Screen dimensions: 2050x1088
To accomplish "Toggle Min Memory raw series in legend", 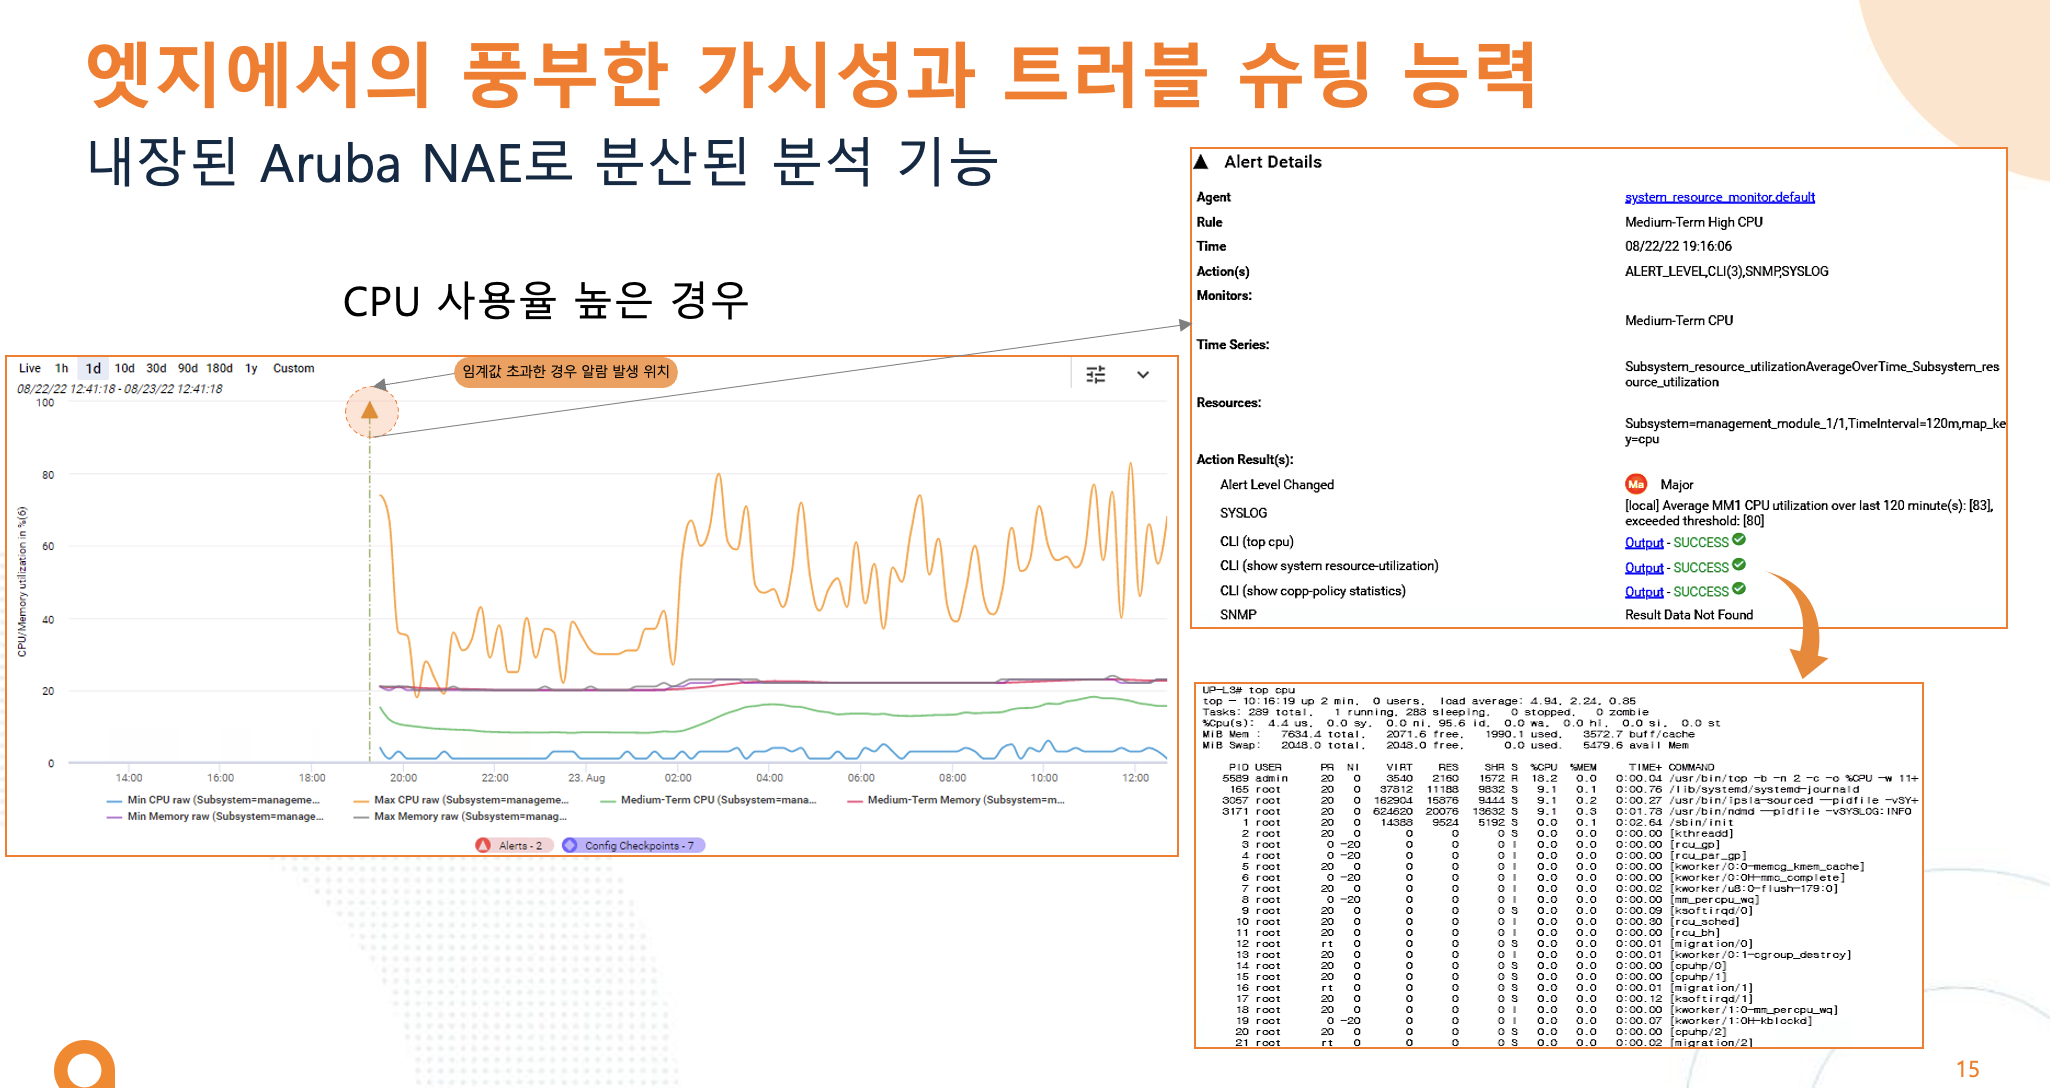I will click(x=224, y=817).
